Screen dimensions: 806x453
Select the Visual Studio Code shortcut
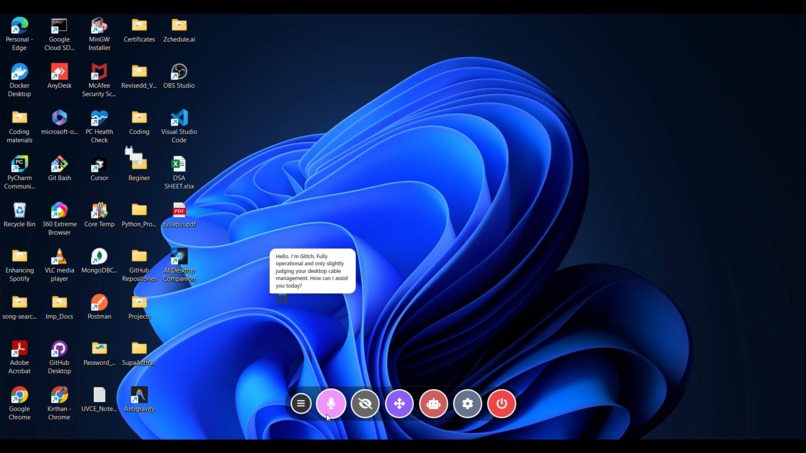tap(179, 126)
